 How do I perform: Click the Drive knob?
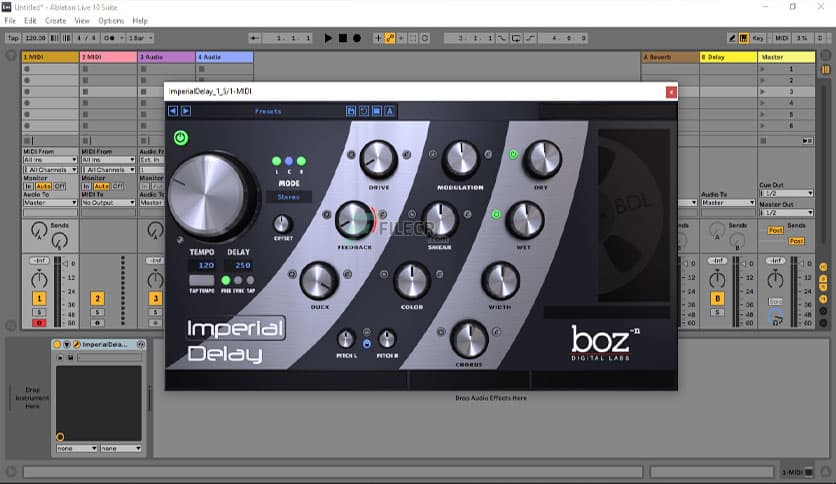pyautogui.click(x=379, y=159)
